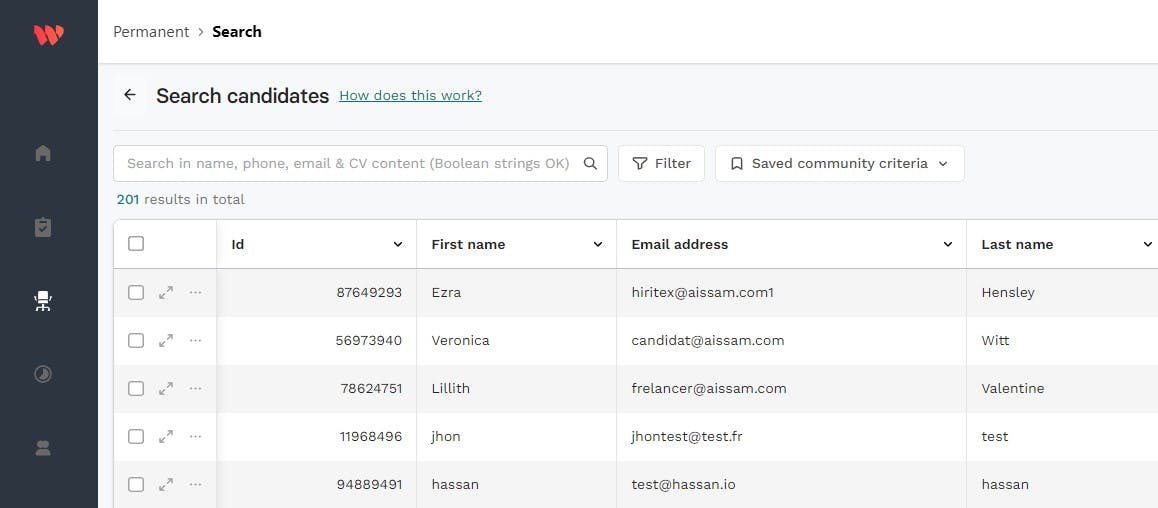Open the home icon in sidebar
Image resolution: width=1158 pixels, height=508 pixels.
click(43, 153)
